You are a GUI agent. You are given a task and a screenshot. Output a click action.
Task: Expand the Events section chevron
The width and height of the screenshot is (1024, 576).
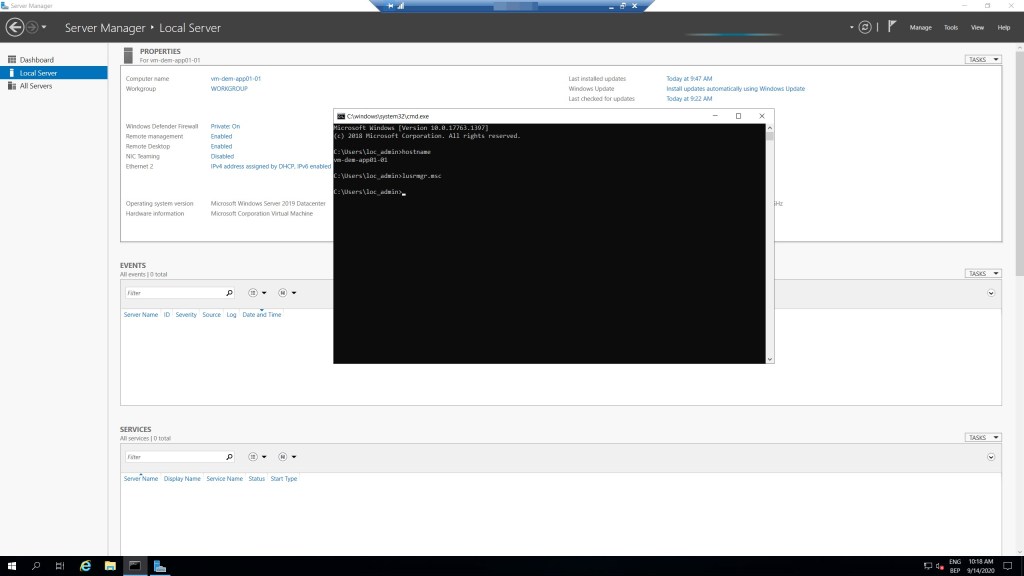pos(991,293)
